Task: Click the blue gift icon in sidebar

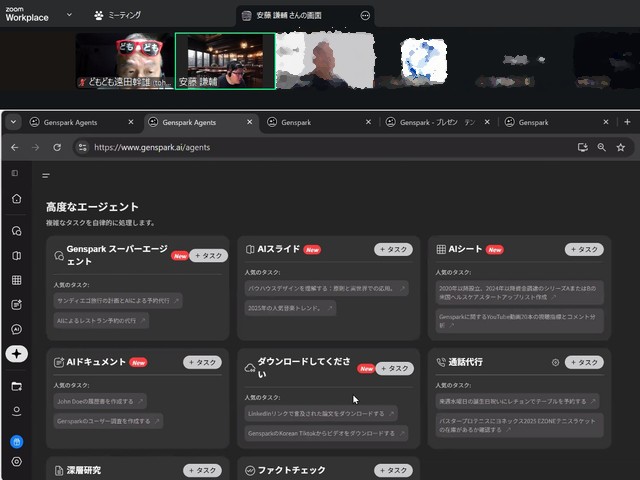Action: pyautogui.click(x=16, y=442)
